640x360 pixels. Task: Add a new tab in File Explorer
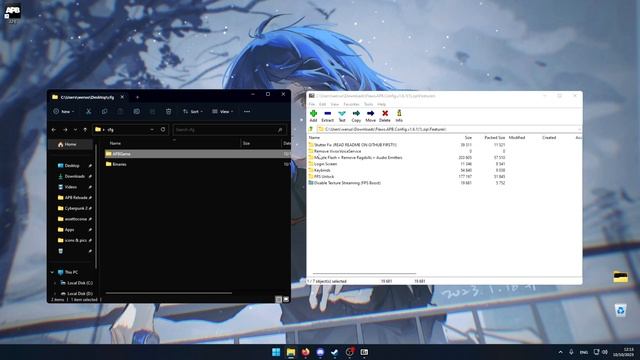(137, 97)
